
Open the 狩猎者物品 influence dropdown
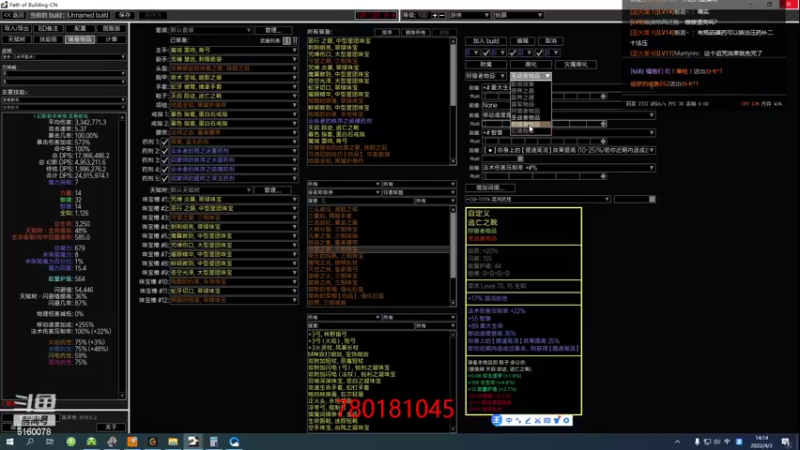tap(486, 76)
